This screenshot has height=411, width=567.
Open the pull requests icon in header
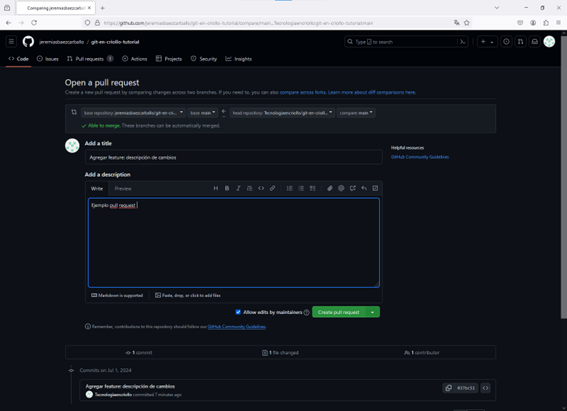coord(520,42)
